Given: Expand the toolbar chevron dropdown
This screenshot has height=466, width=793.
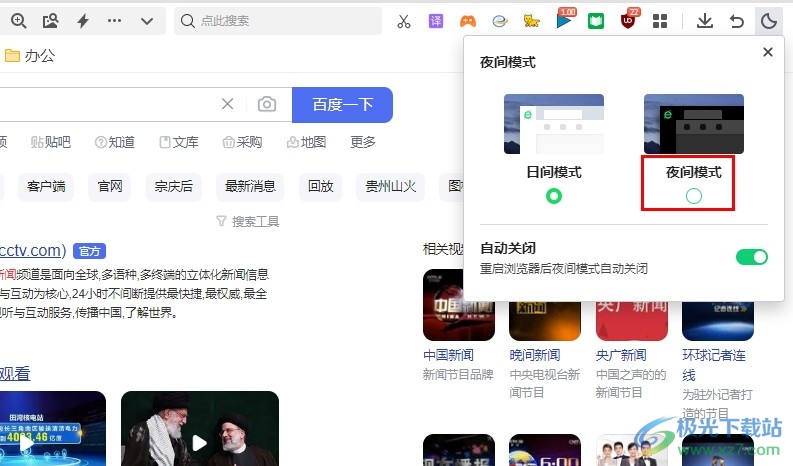Looking at the screenshot, I should pyautogui.click(x=147, y=21).
